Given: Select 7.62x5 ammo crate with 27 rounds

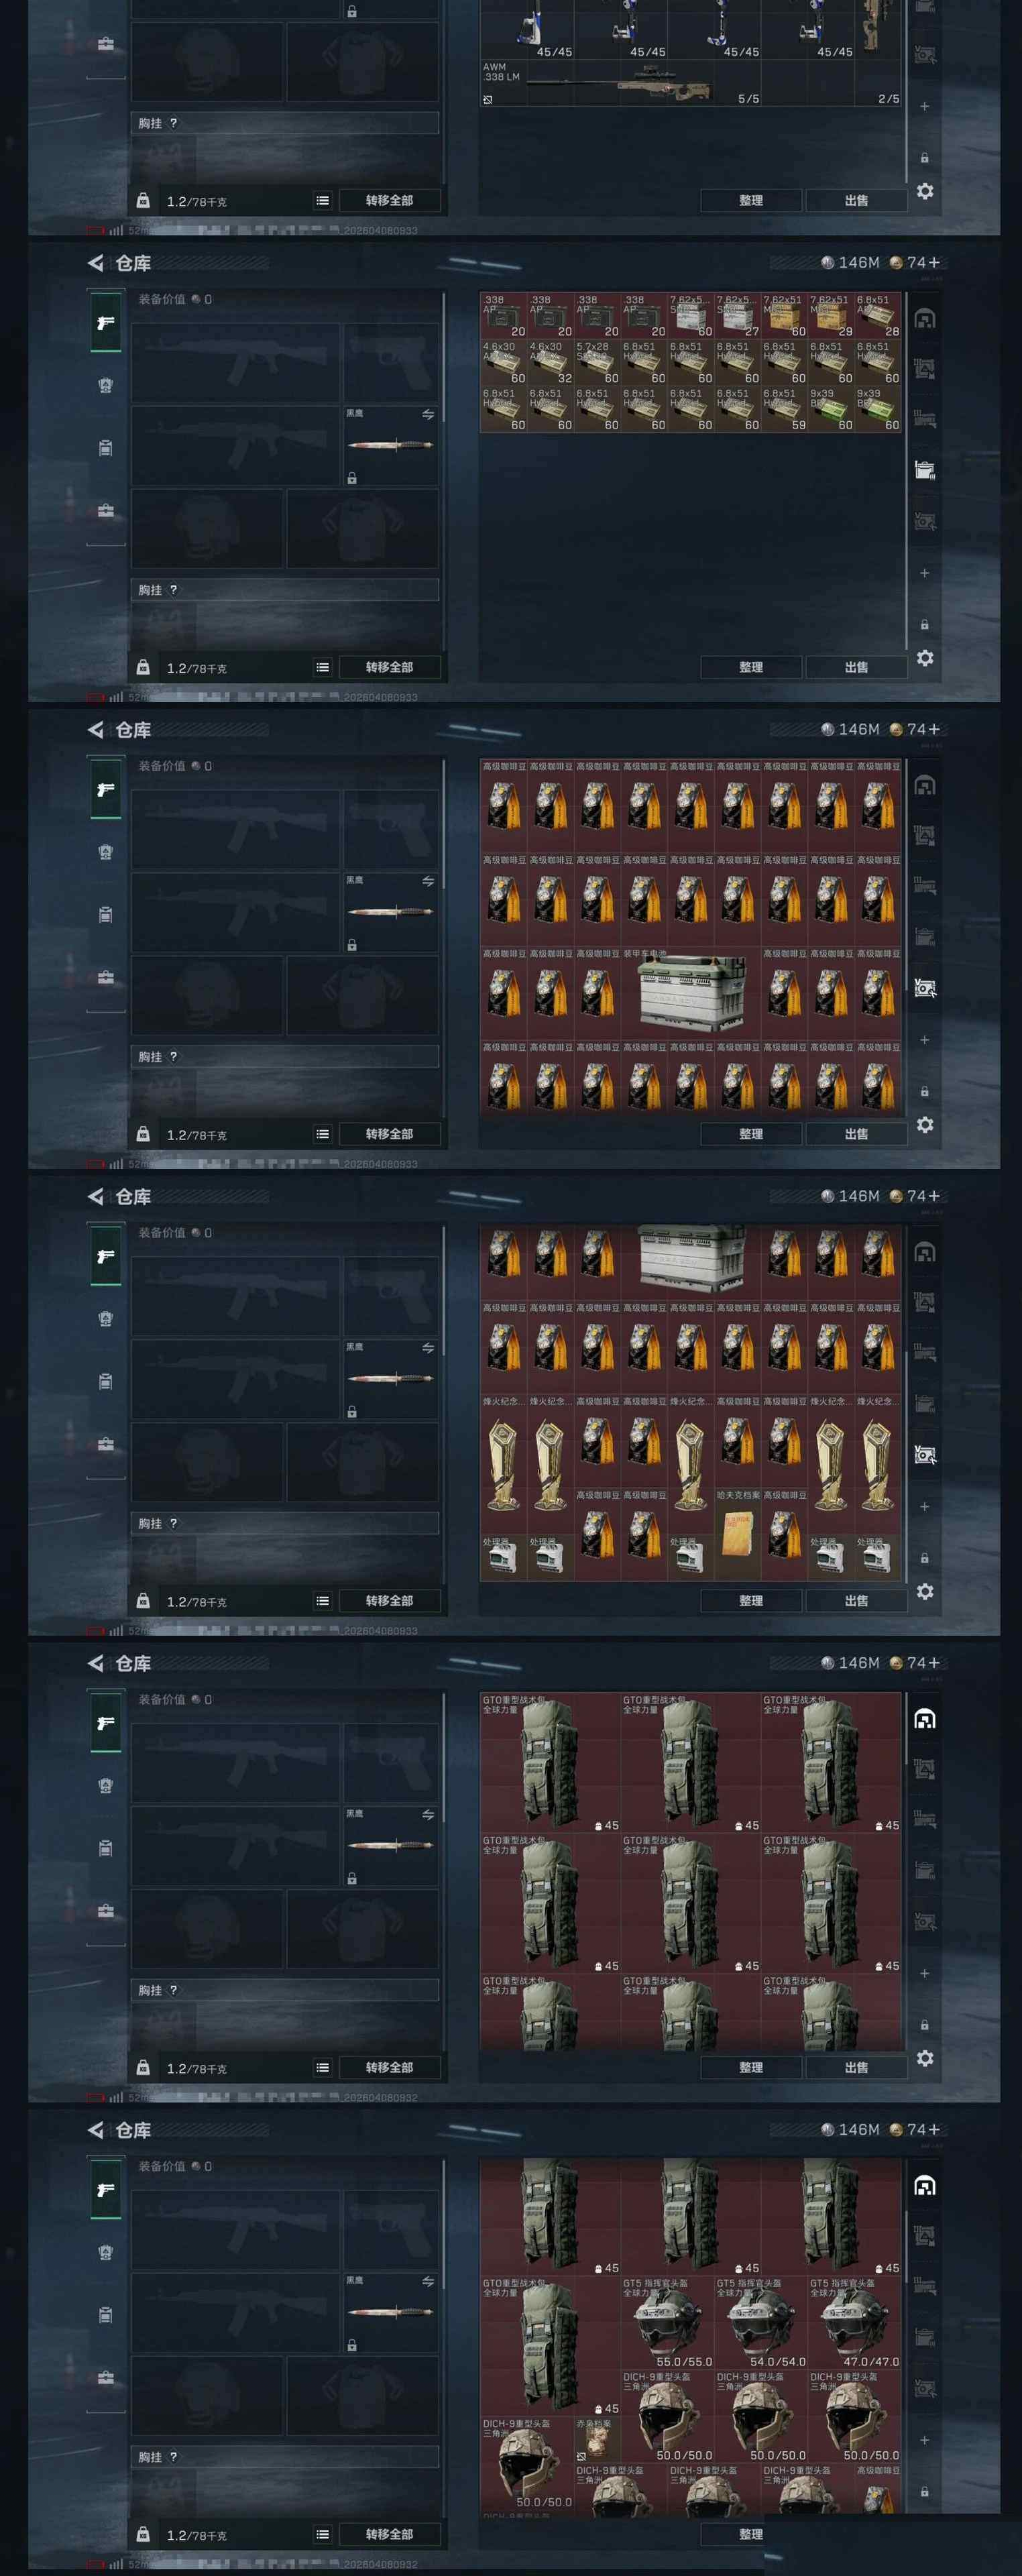Looking at the screenshot, I should pyautogui.click(x=737, y=315).
